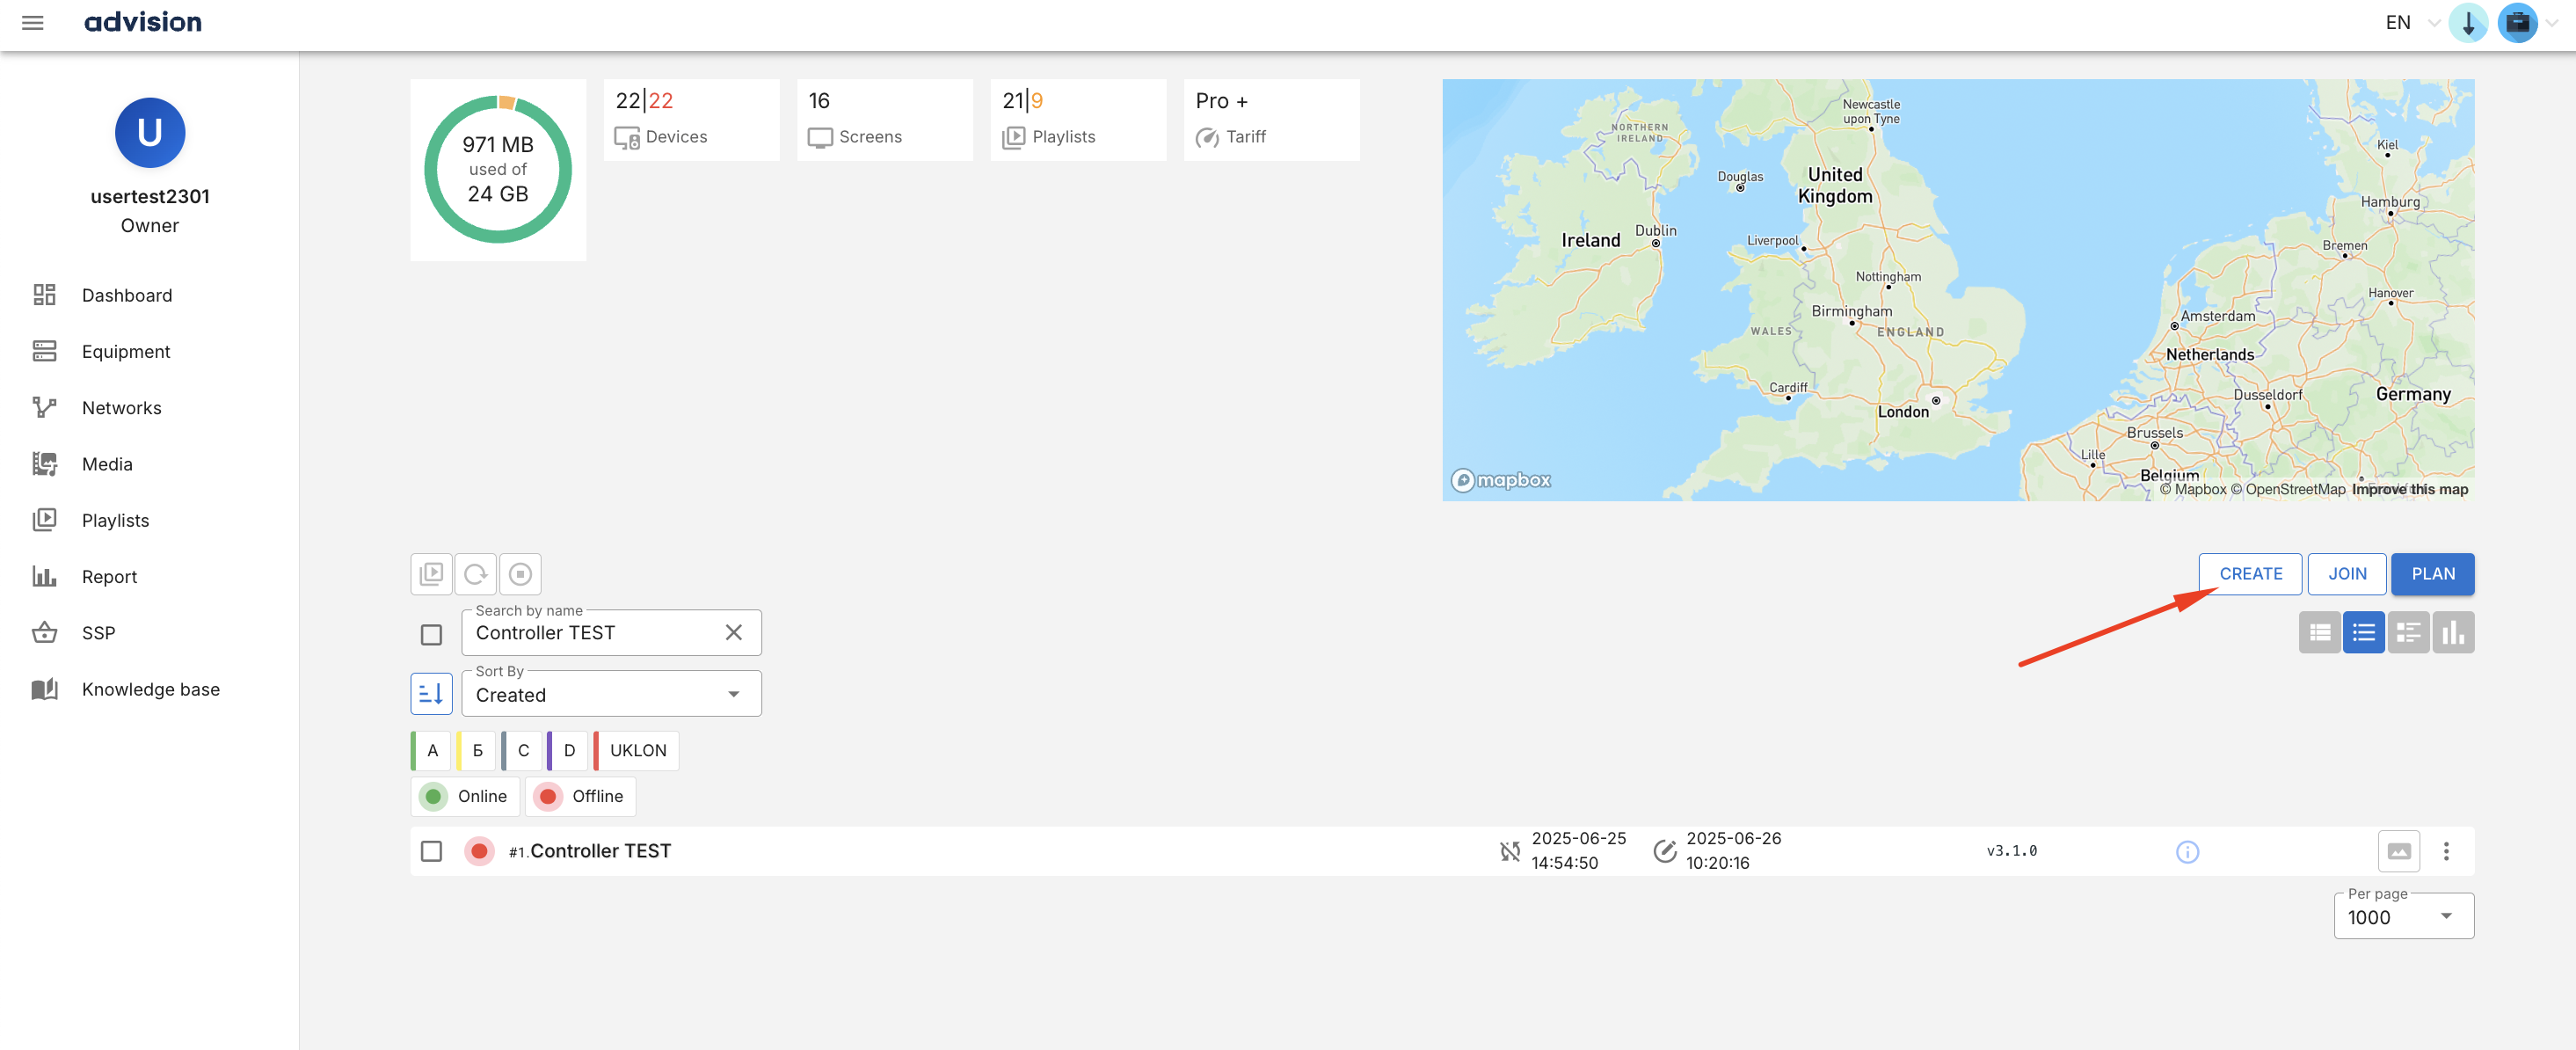Open device info icon for Controller TEST
The width and height of the screenshot is (2576, 1050).
pos(2187,852)
